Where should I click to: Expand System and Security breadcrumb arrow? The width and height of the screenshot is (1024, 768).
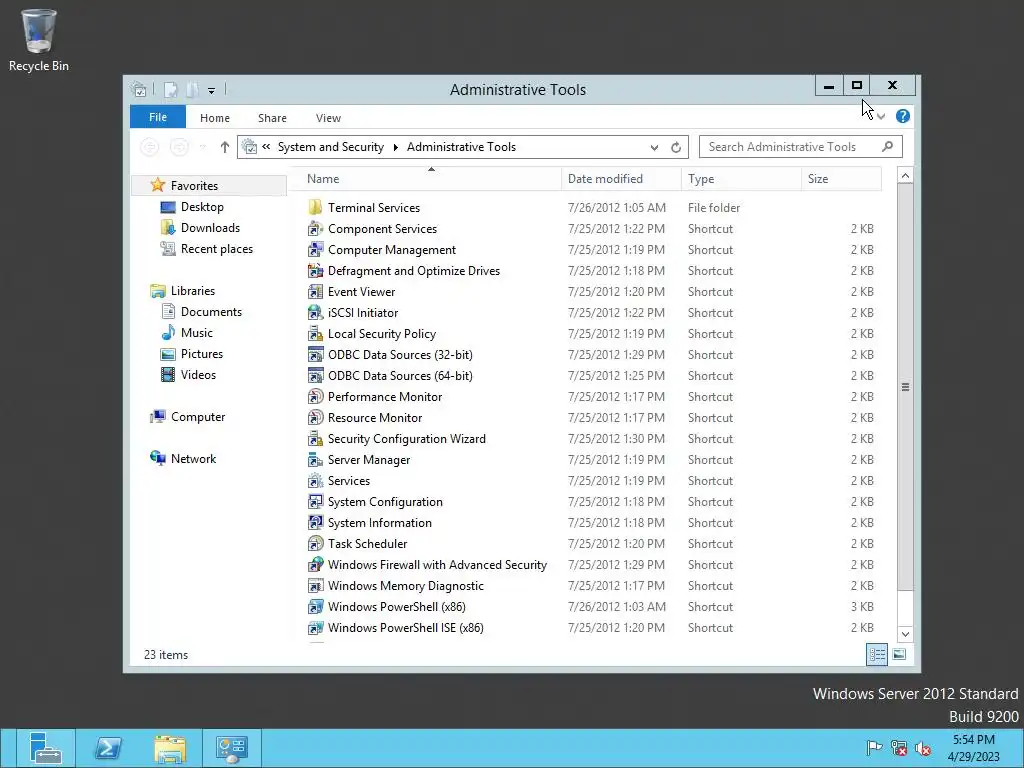click(x=396, y=148)
